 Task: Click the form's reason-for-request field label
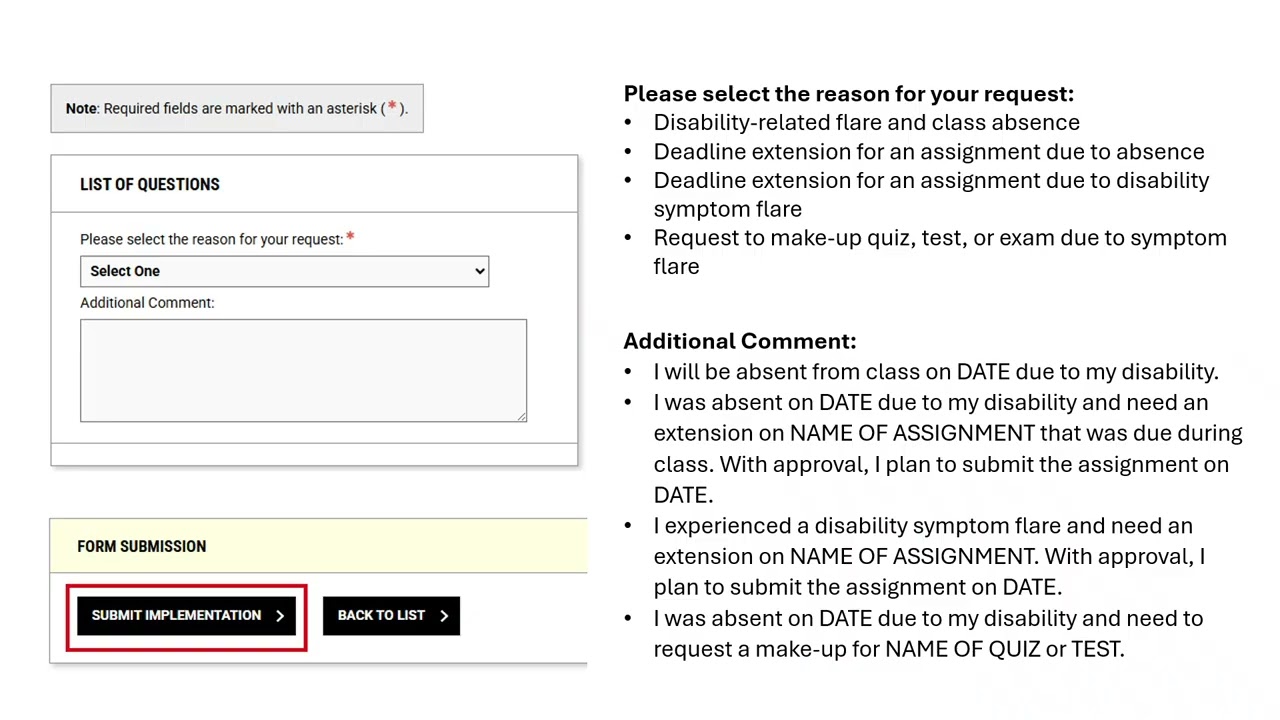tap(211, 239)
